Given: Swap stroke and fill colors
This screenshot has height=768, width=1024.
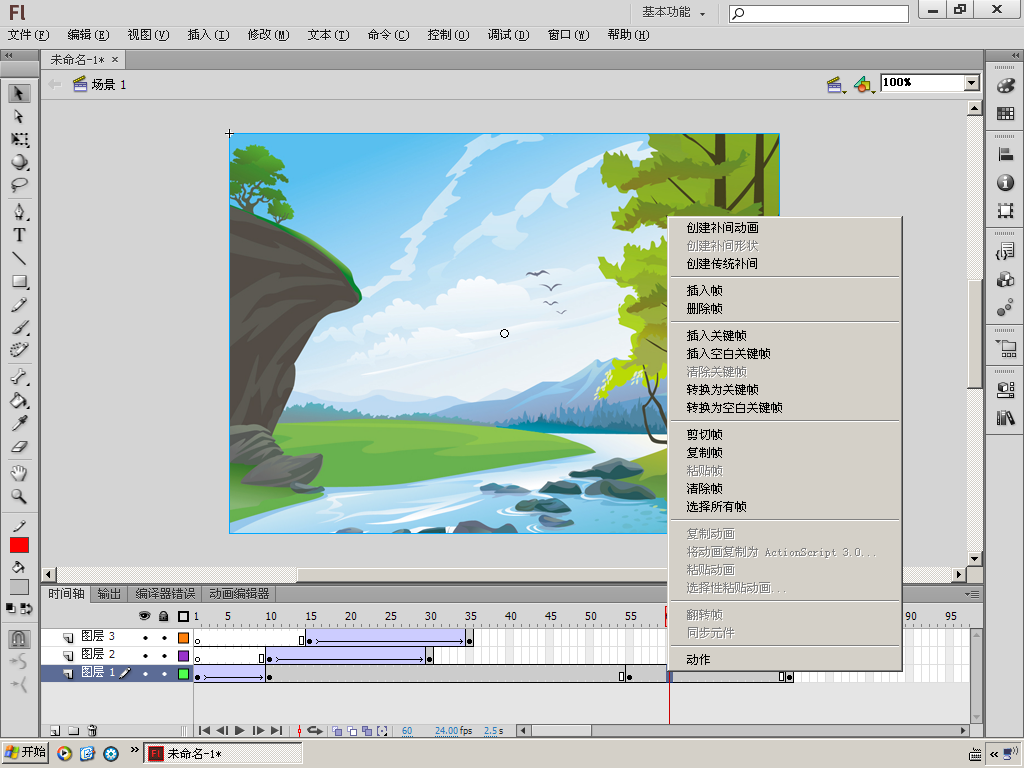Looking at the screenshot, I should point(26,609).
